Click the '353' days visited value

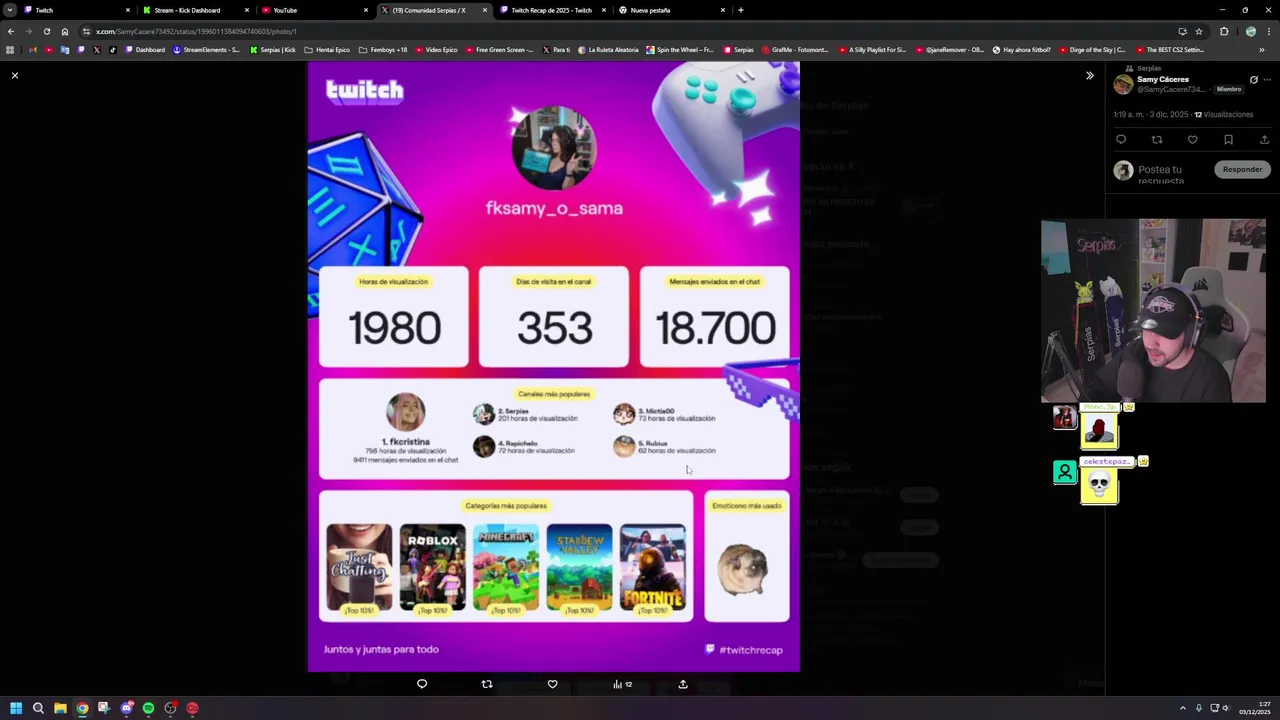pyautogui.click(x=554, y=328)
